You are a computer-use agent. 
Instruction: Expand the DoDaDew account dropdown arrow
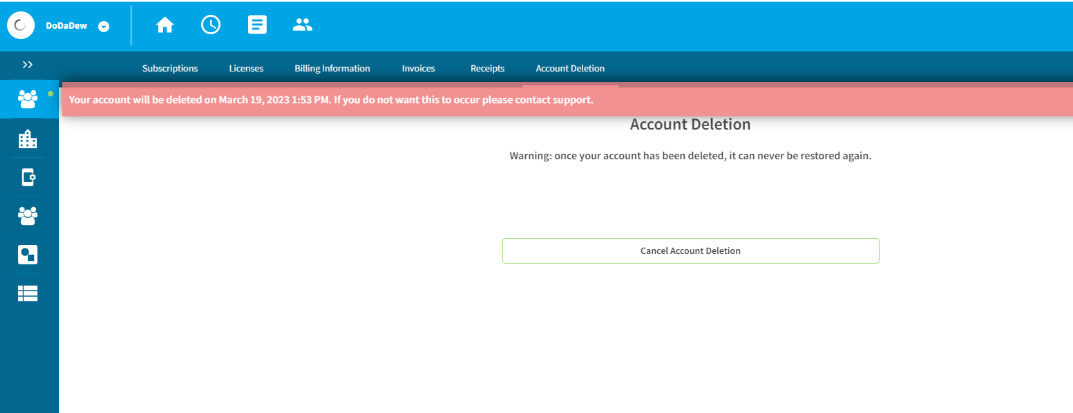(104, 27)
